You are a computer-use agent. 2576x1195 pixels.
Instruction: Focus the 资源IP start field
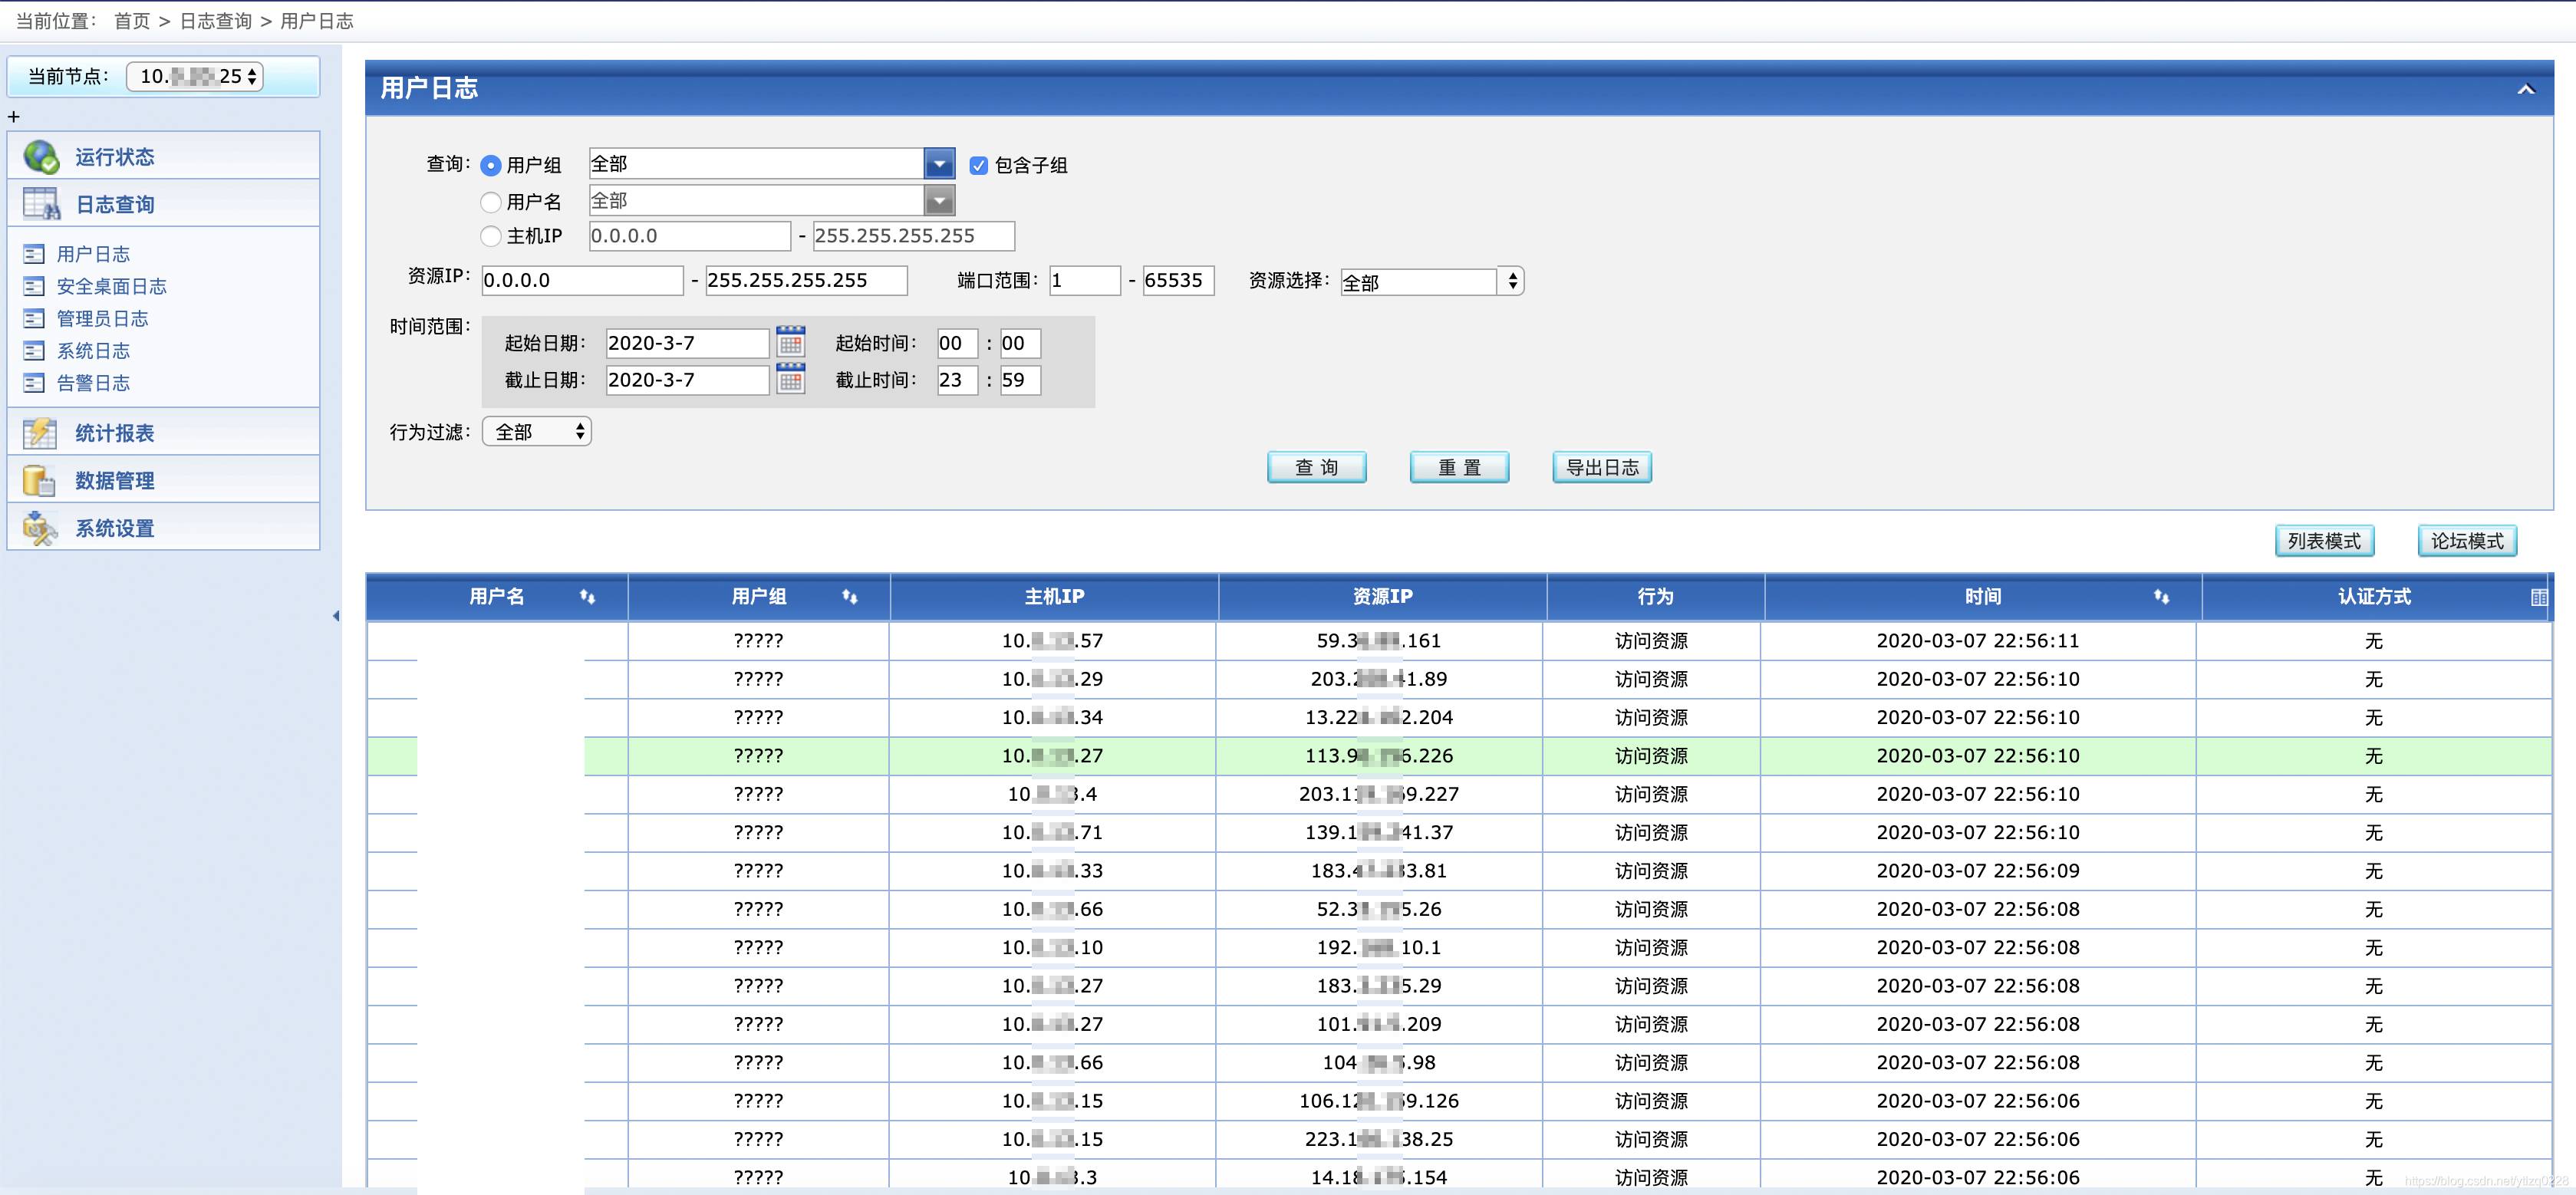tap(583, 280)
